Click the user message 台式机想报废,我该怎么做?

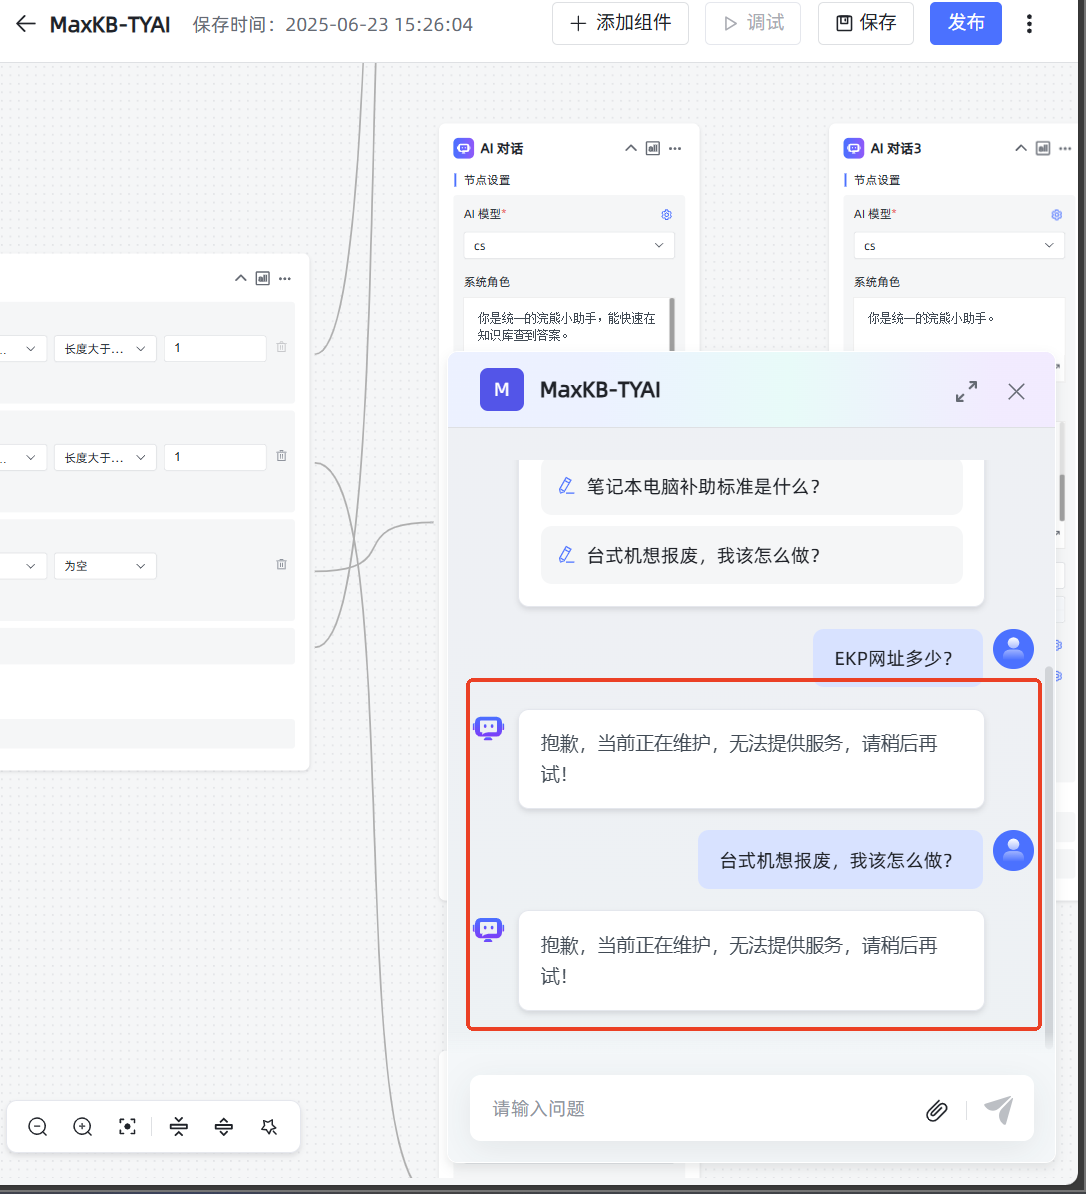840,860
